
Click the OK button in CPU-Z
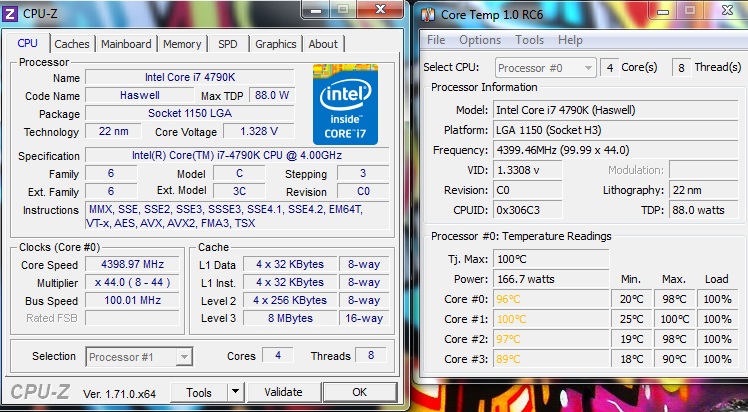[x=360, y=392]
